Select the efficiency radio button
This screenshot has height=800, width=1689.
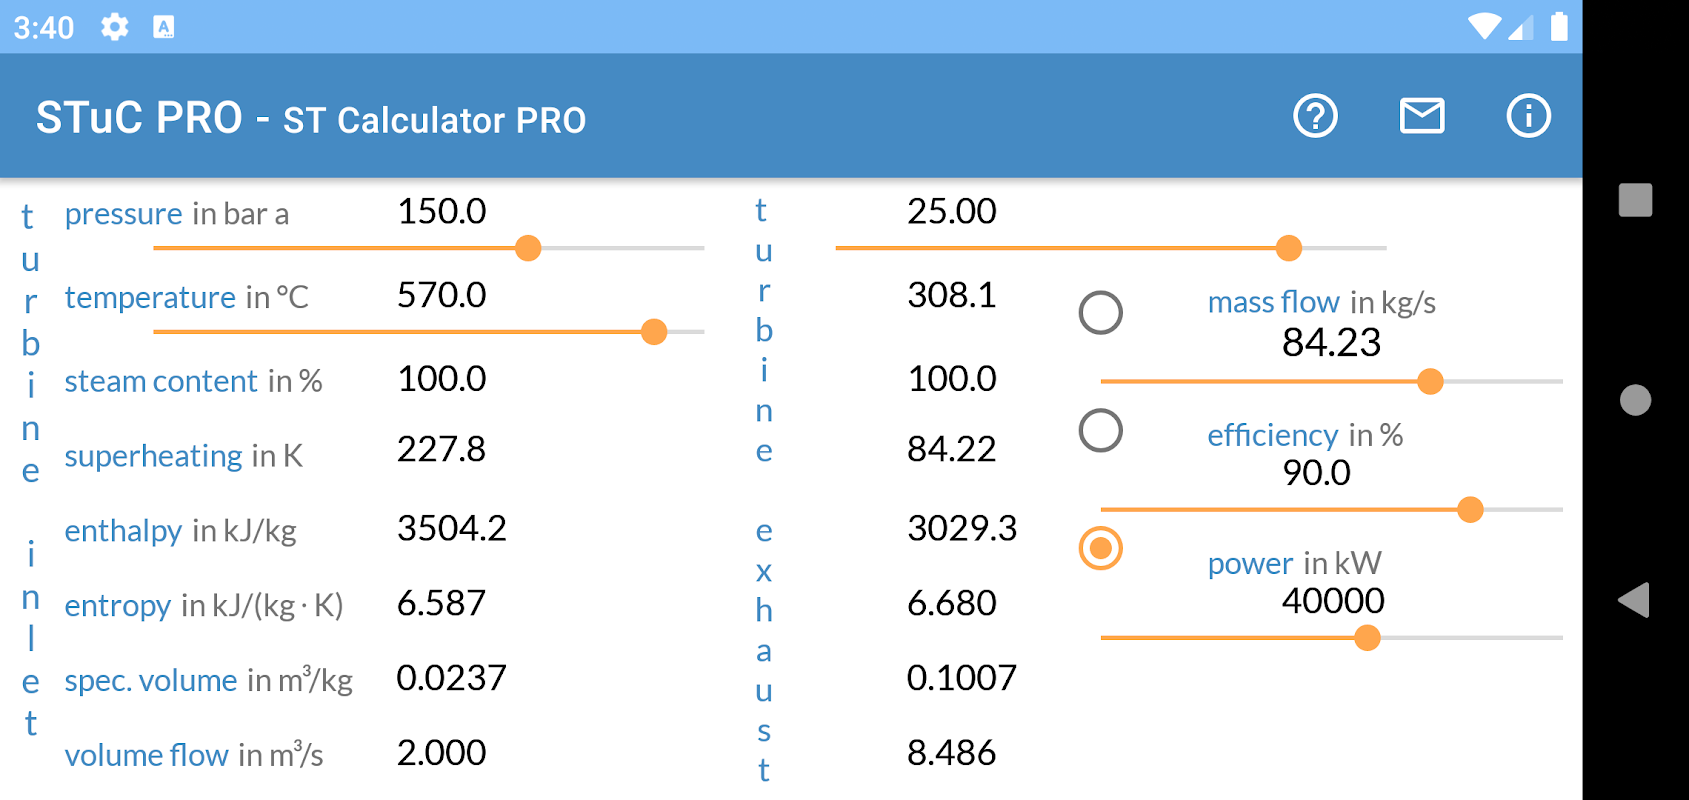(1100, 431)
